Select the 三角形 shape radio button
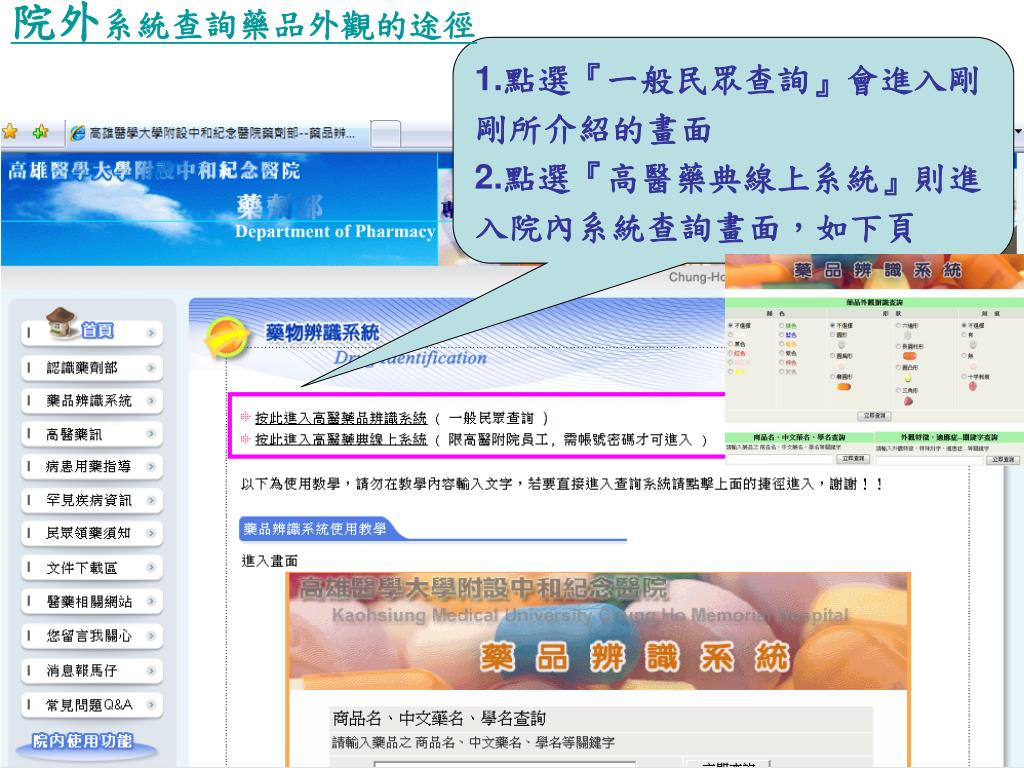Screen dimensions: 1024x768 click(898, 390)
